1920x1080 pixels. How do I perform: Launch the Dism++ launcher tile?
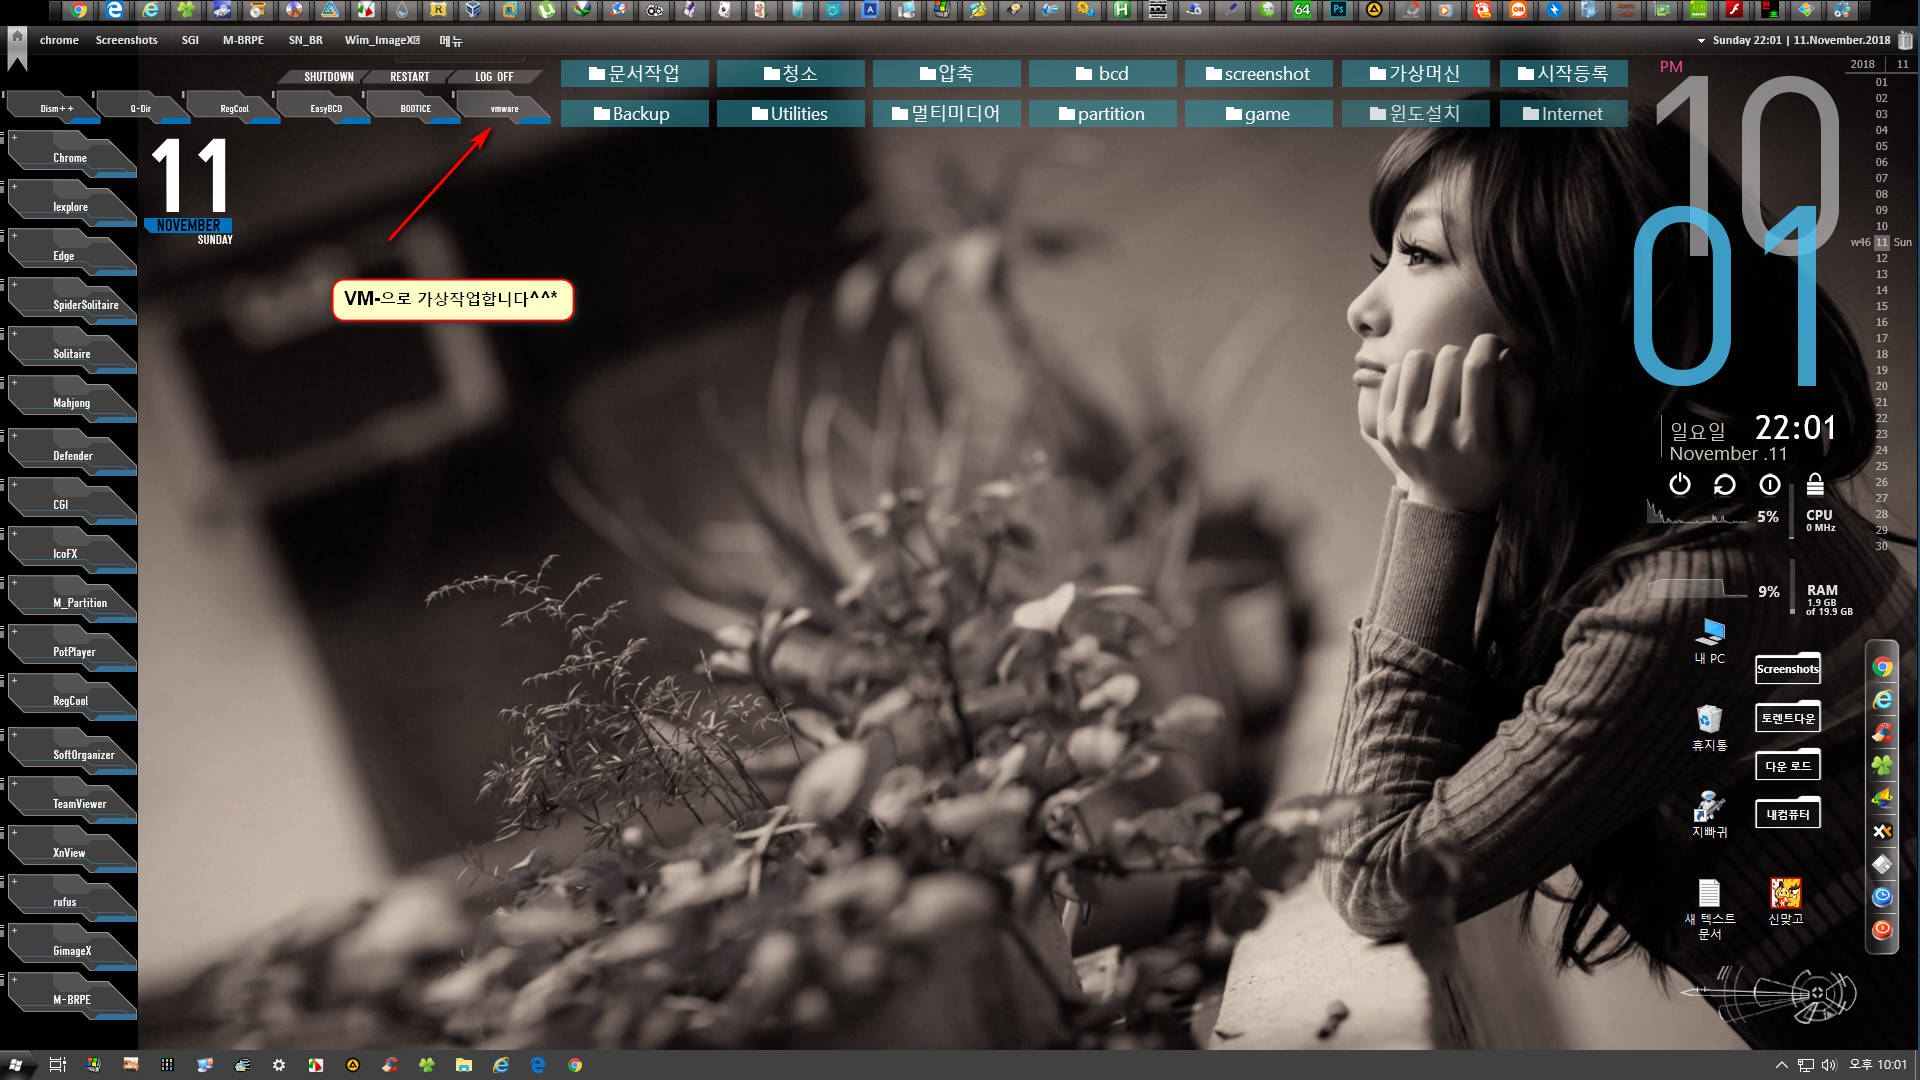point(55,108)
